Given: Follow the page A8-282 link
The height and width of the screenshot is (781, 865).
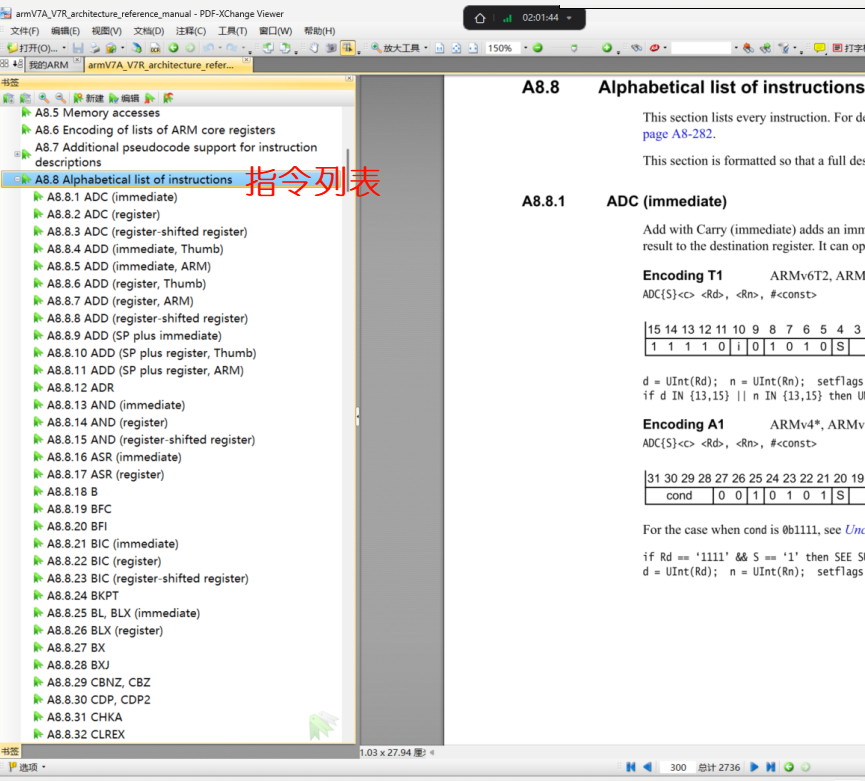Looking at the screenshot, I should point(678,134).
